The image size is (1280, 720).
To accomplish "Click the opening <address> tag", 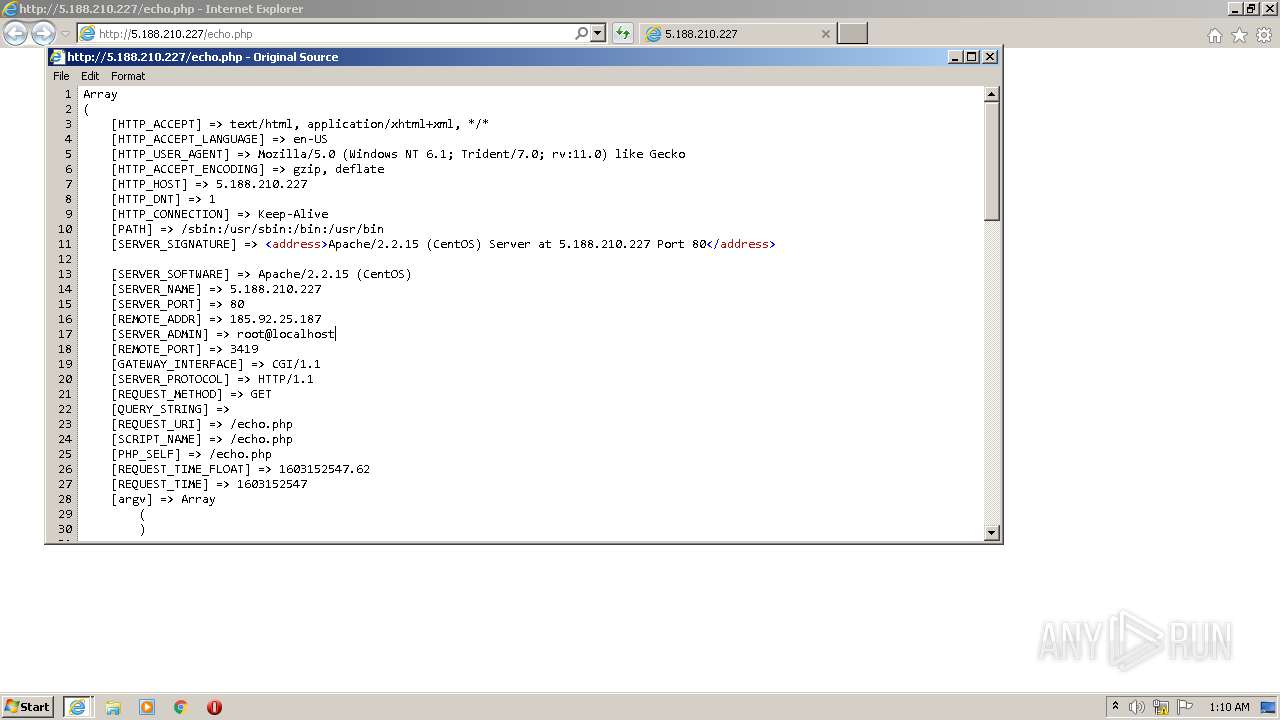I will click(297, 244).
